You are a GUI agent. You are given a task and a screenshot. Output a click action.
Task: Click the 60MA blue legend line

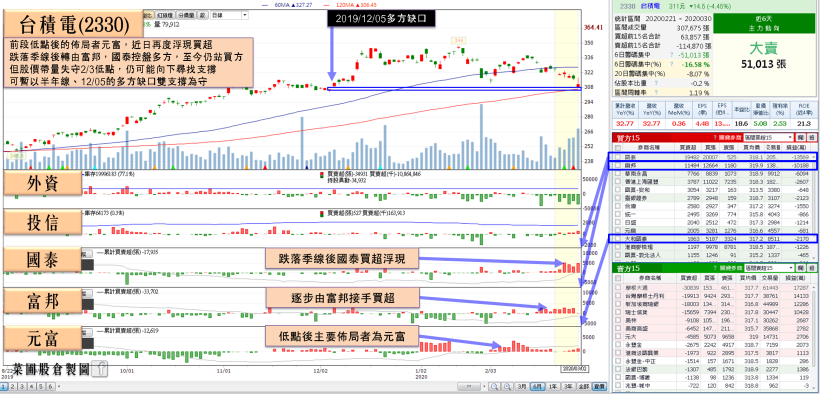tap(265, 5)
